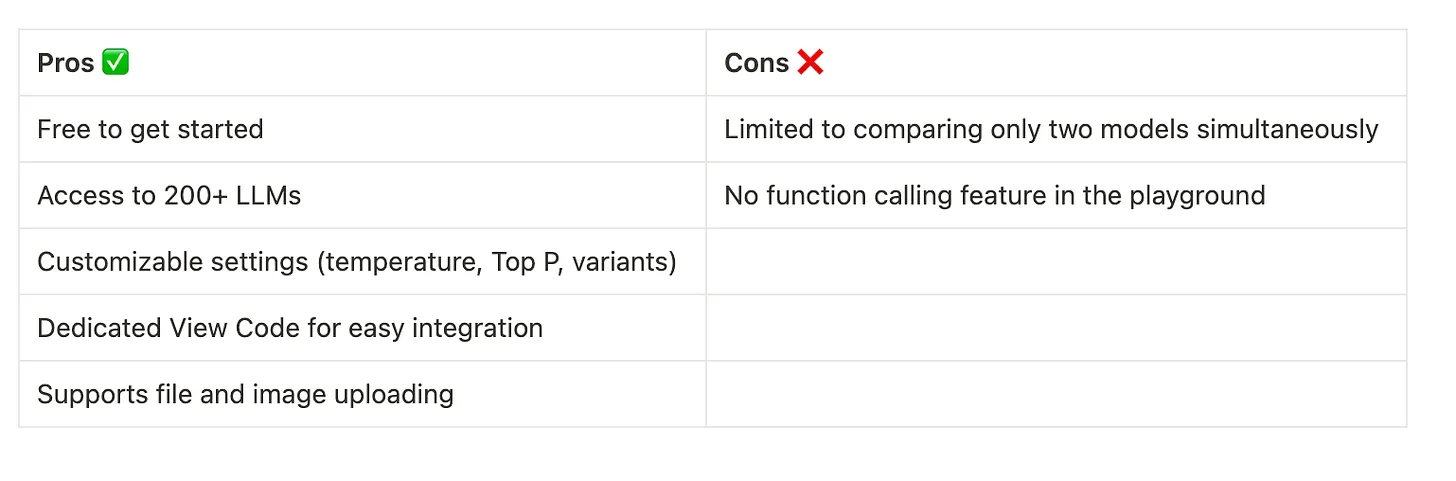
Task: Click the green checkmark icon beside Pros
Action: [116, 63]
